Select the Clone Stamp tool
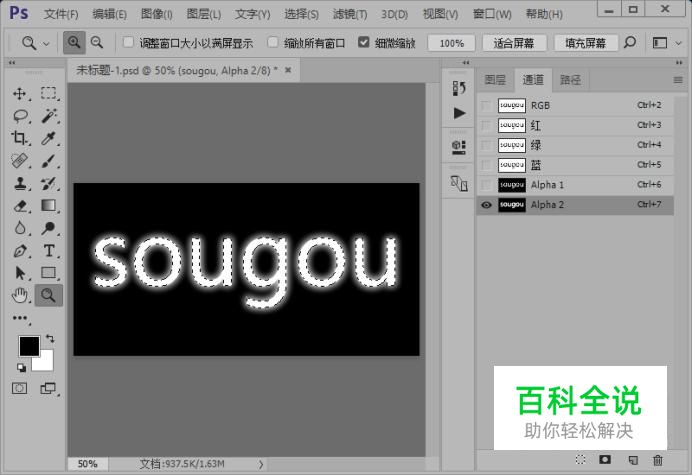The image size is (692, 475). click(x=19, y=183)
